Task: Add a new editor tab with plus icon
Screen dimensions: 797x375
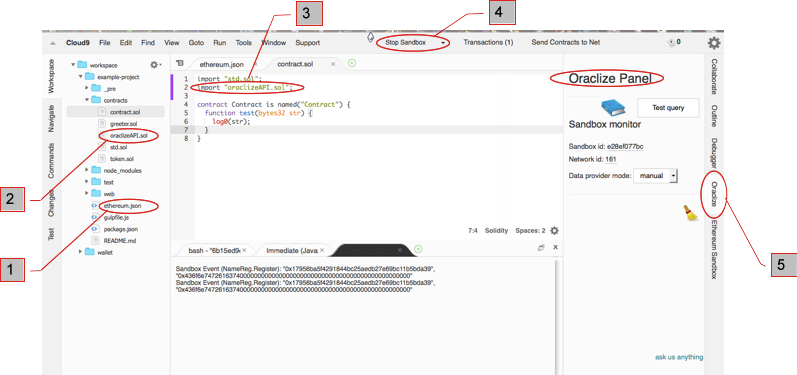Action: tap(352, 64)
